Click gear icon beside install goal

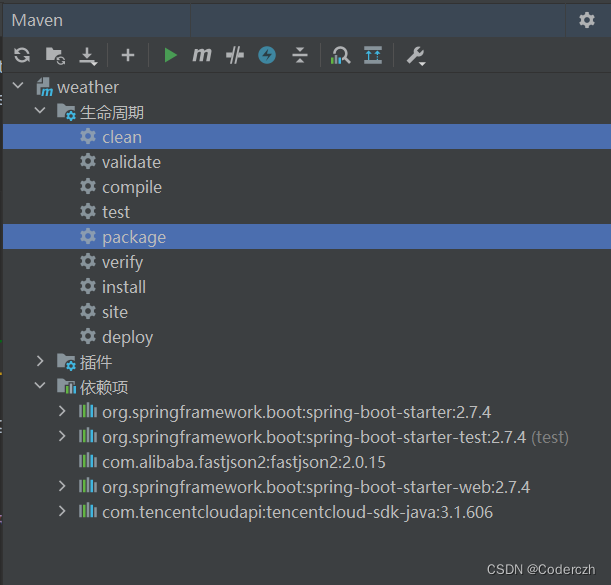[x=88, y=286]
